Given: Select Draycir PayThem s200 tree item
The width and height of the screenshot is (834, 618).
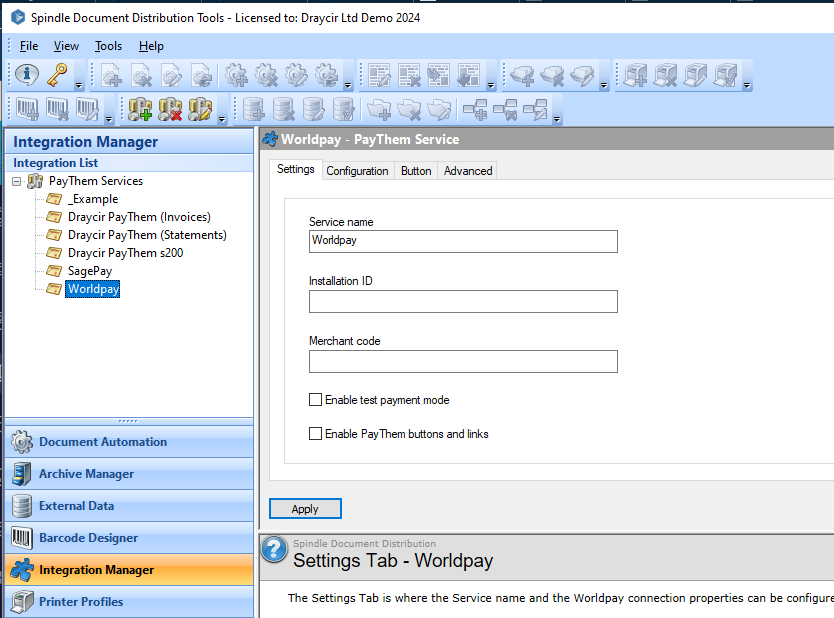Looking at the screenshot, I should point(125,253).
